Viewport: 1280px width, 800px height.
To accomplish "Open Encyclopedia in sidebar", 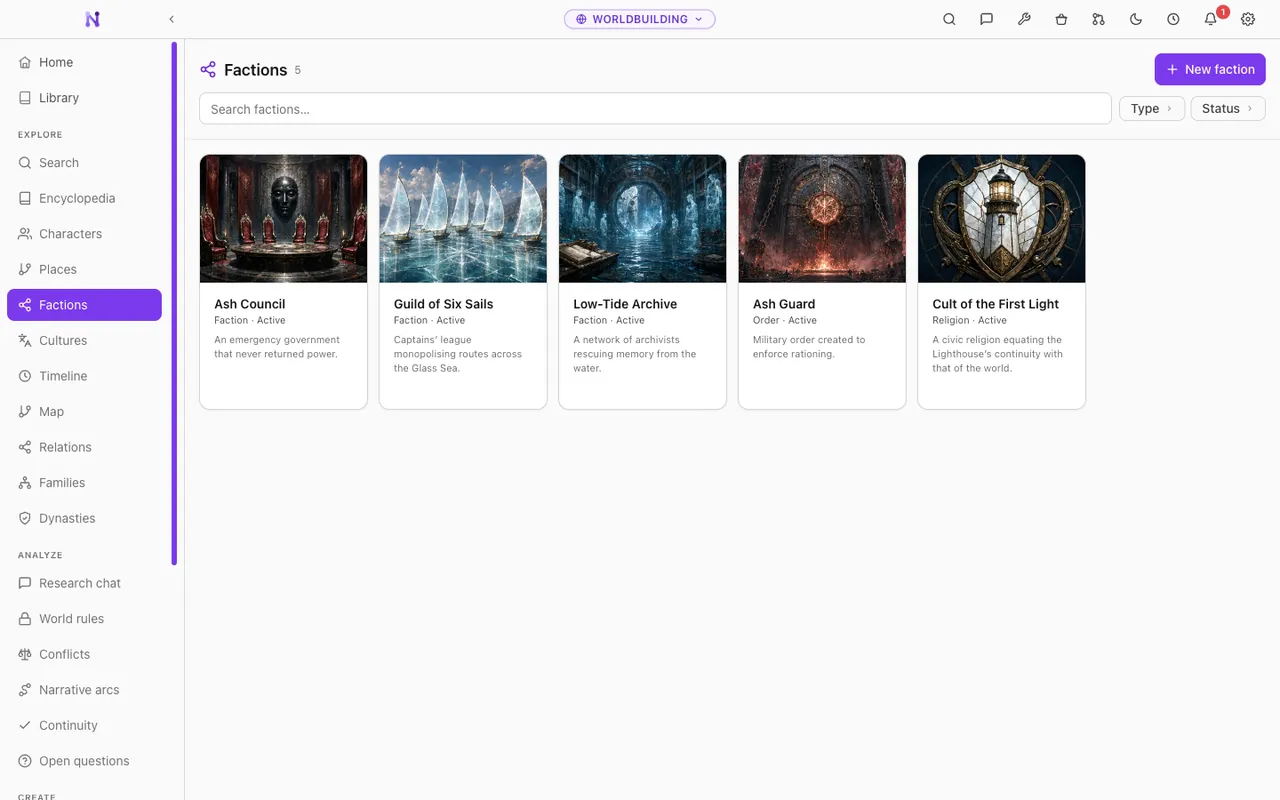I will coord(84,198).
